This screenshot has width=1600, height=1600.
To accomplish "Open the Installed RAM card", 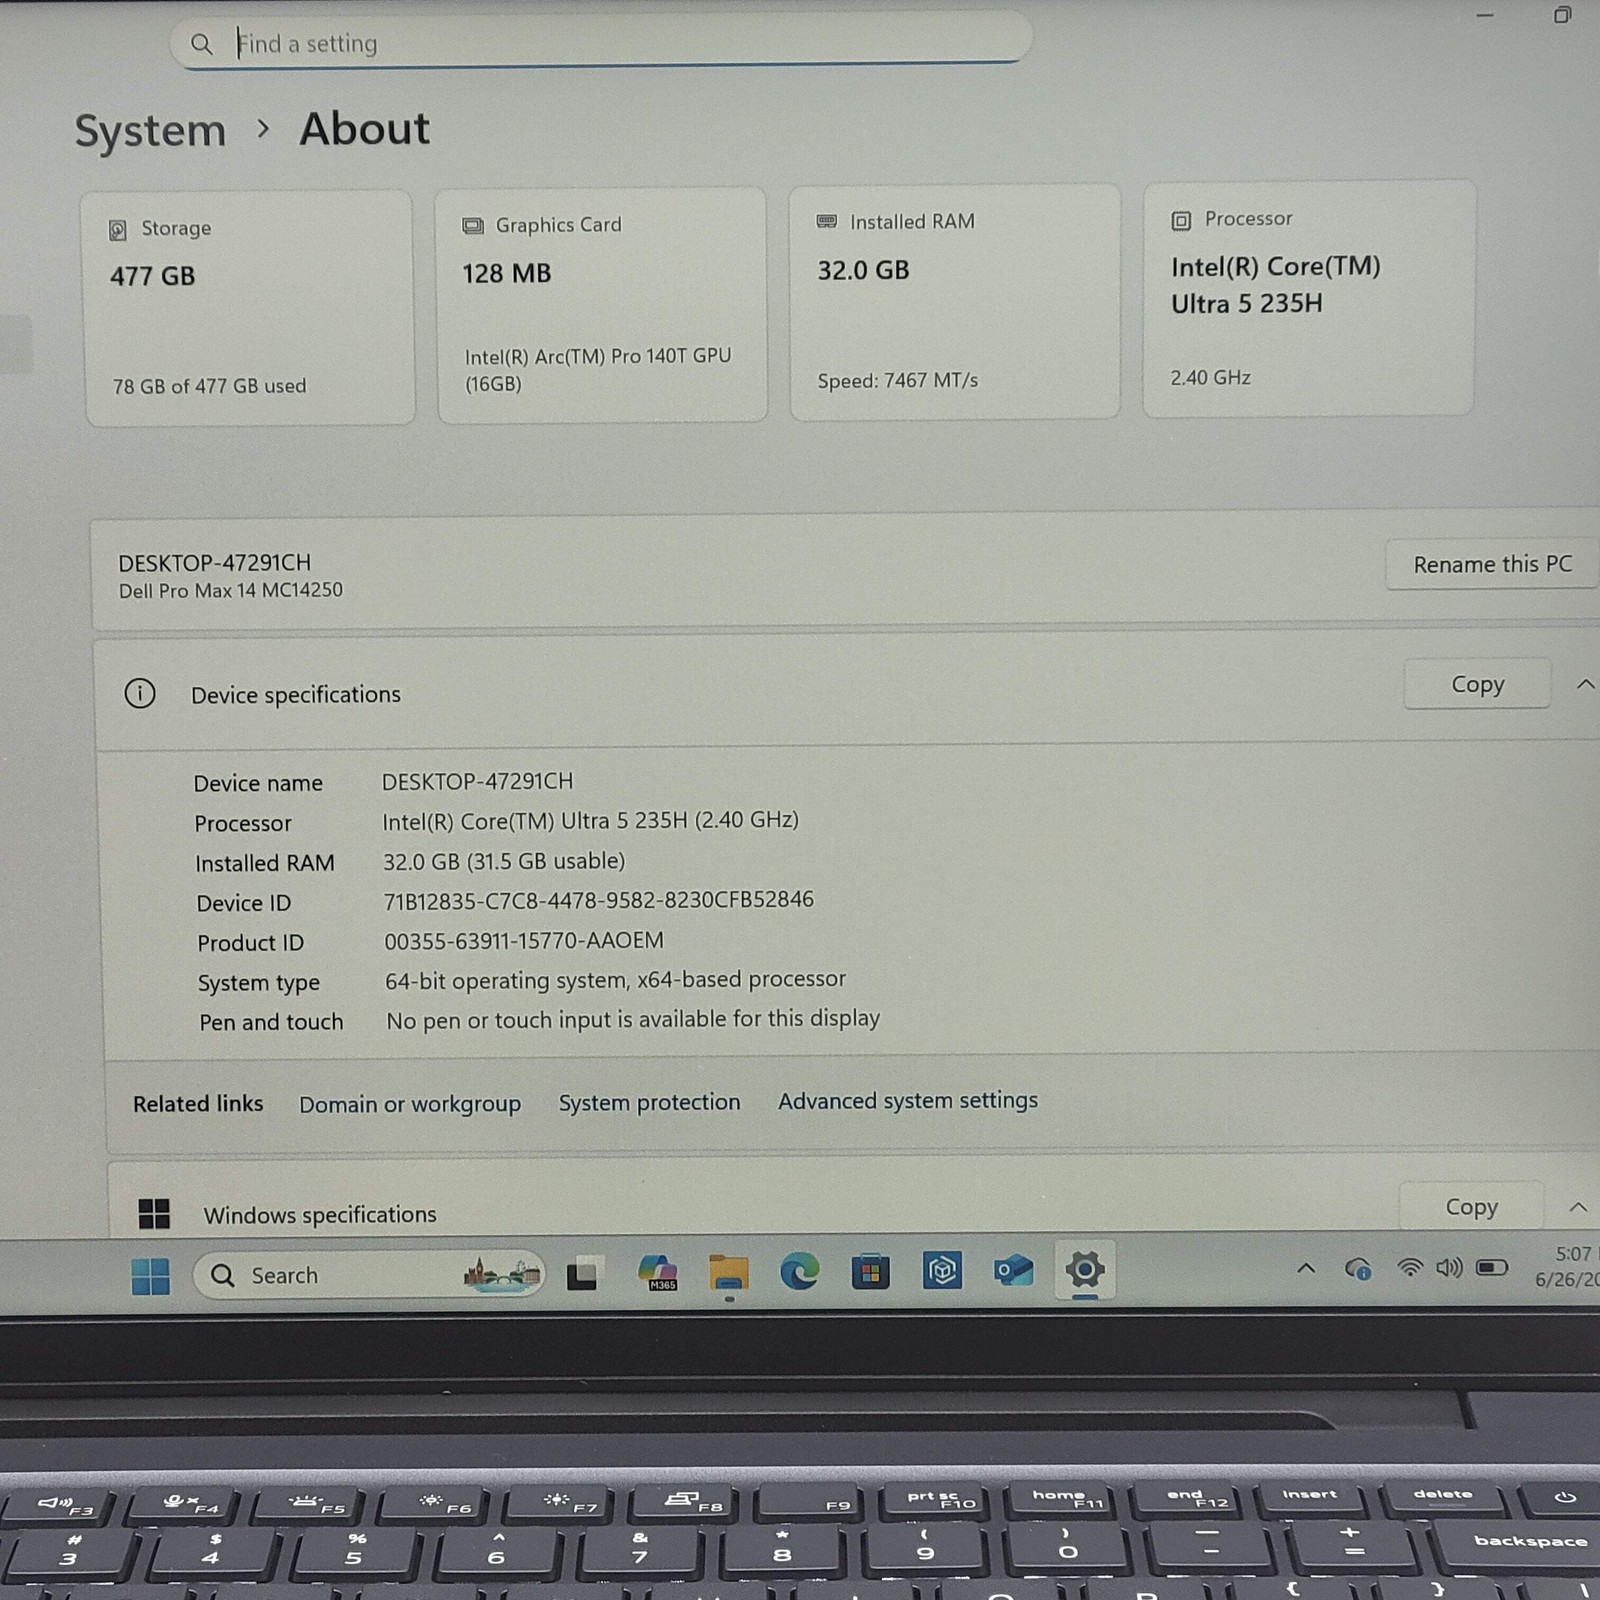I will (x=955, y=302).
